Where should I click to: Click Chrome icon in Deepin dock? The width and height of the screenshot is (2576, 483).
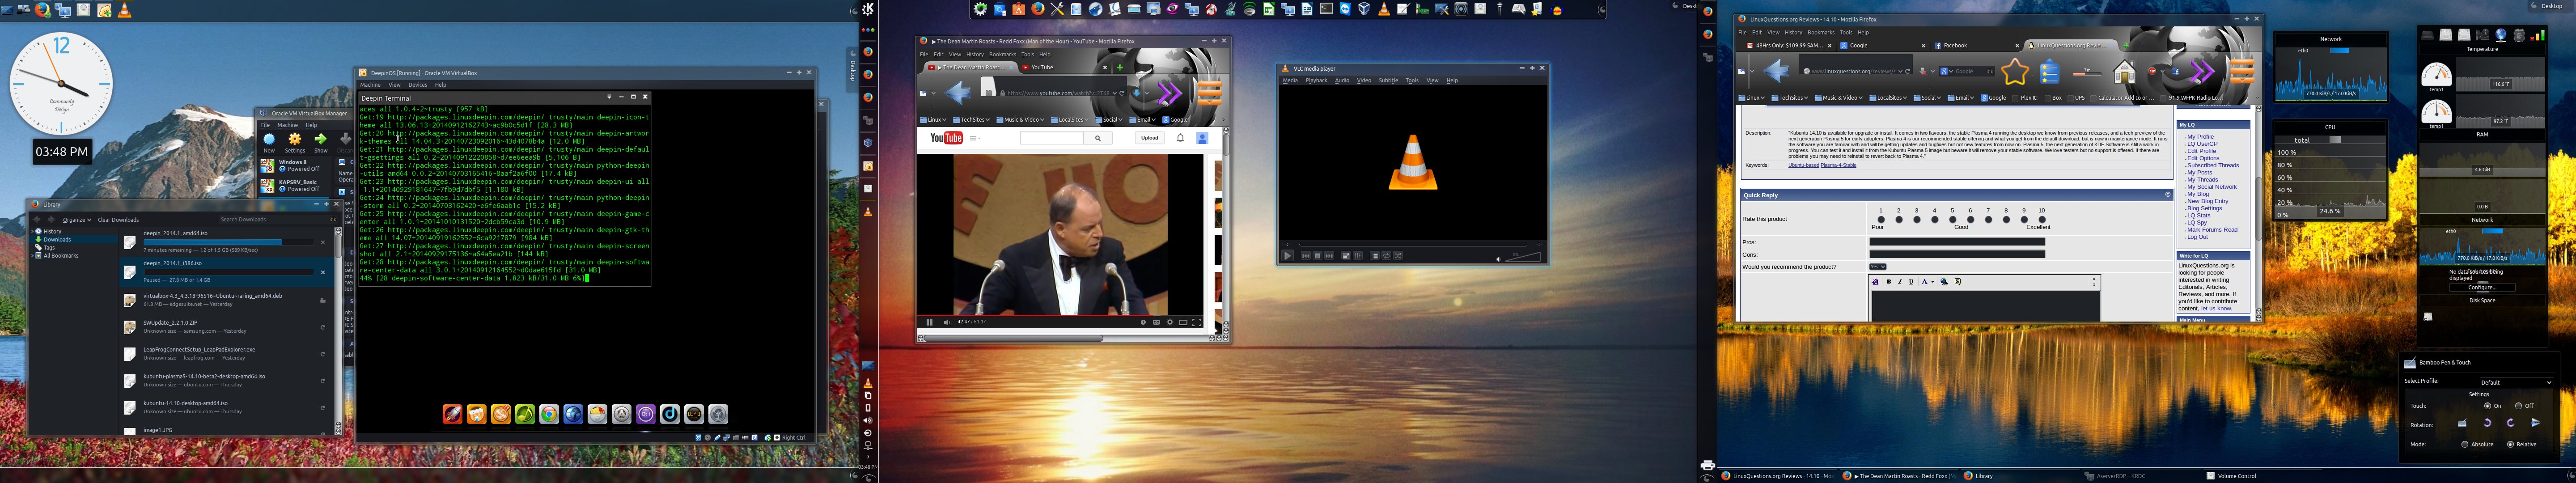[549, 414]
